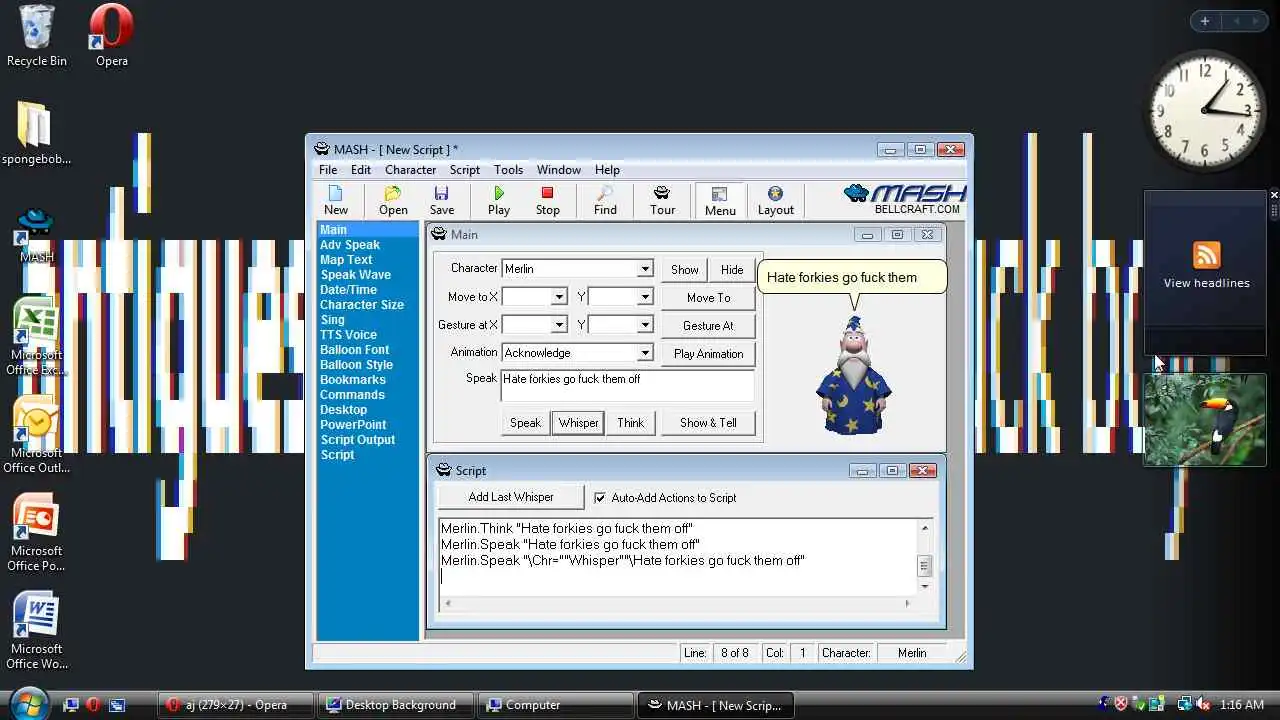Viewport: 1280px width, 720px height.
Task: Select Script Output in the sidebar list
Action: [357, 440]
